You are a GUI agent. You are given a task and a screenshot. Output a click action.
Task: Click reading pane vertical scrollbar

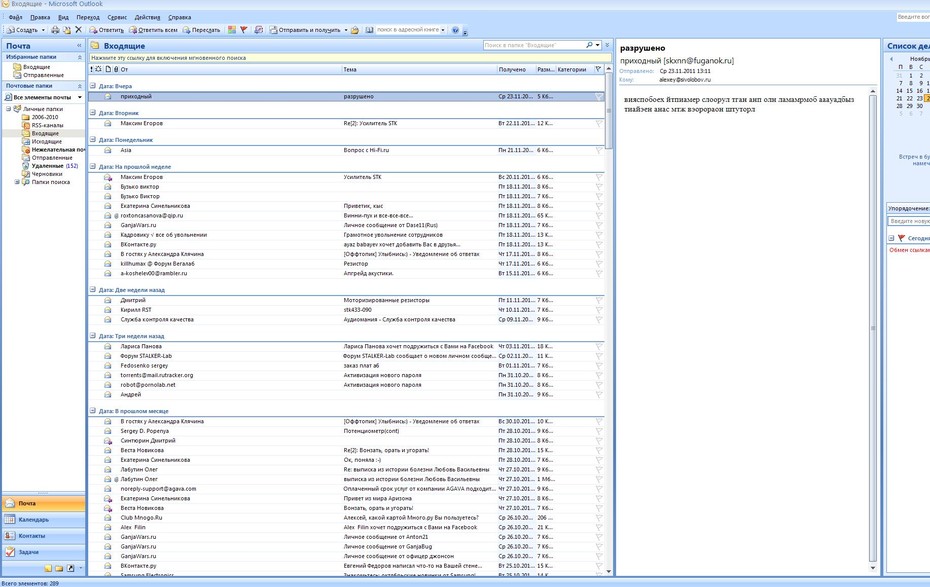872,328
